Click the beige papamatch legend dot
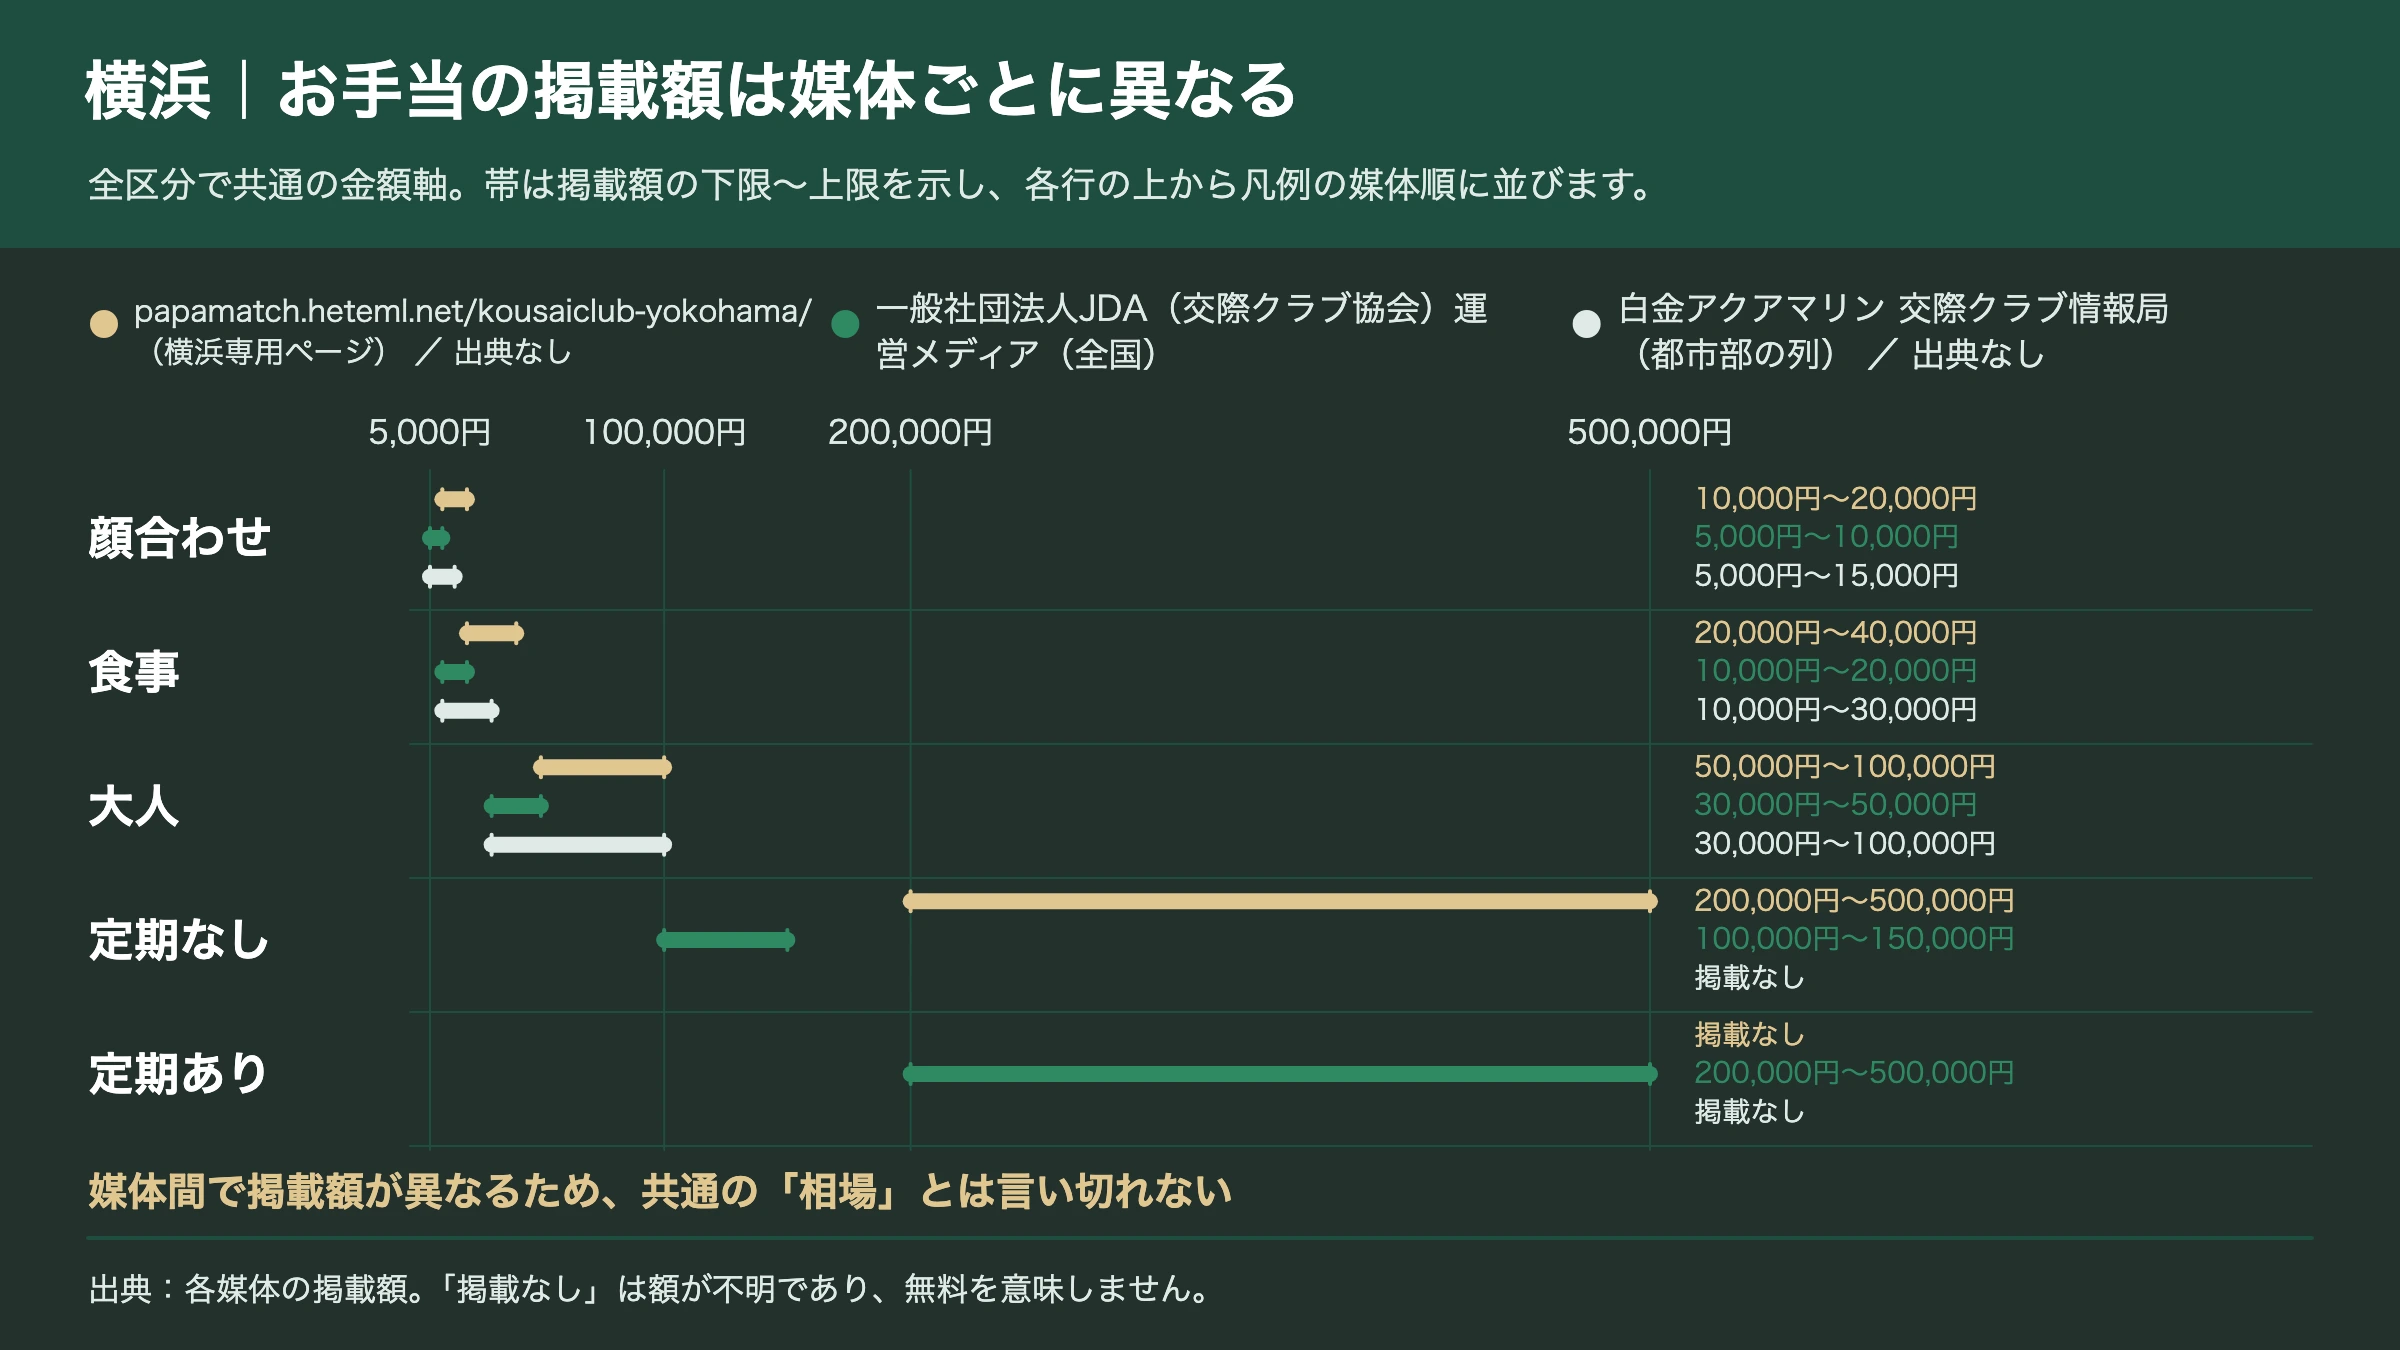The image size is (2400, 1350). tap(104, 324)
